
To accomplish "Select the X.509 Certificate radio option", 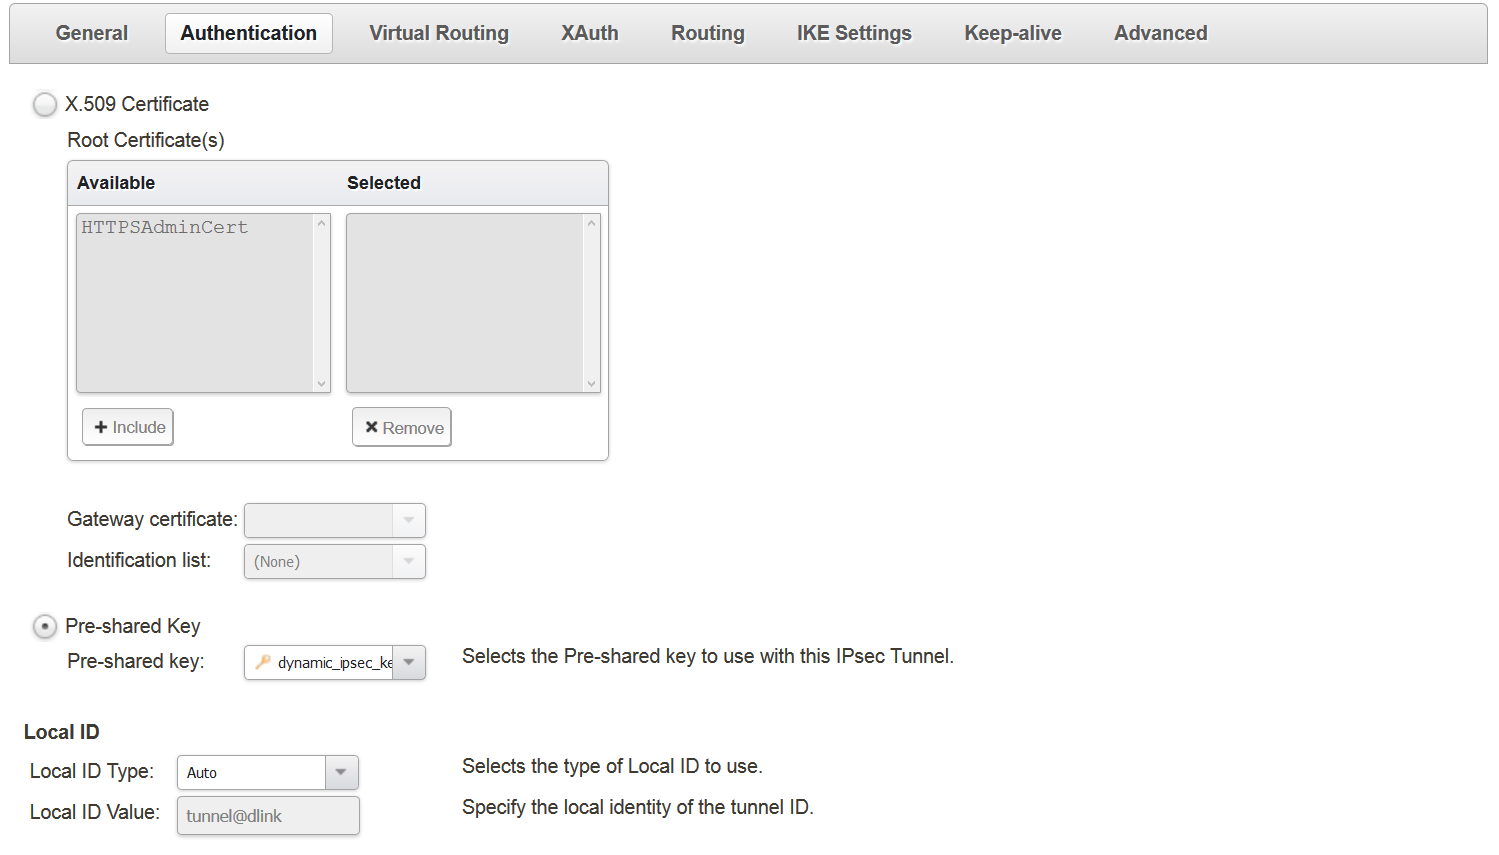I will point(45,104).
